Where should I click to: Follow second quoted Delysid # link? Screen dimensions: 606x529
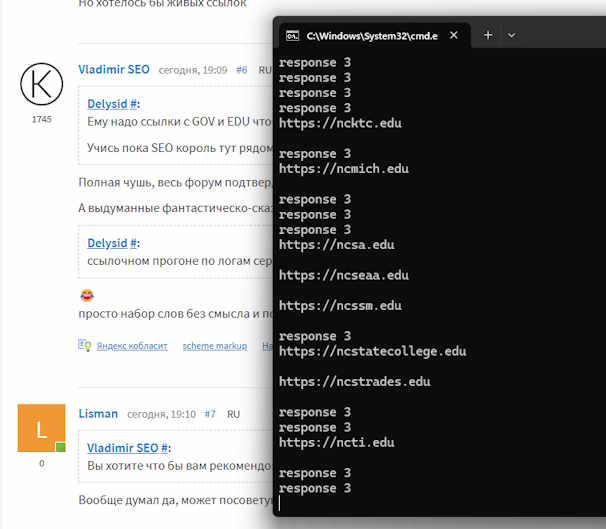[113, 243]
